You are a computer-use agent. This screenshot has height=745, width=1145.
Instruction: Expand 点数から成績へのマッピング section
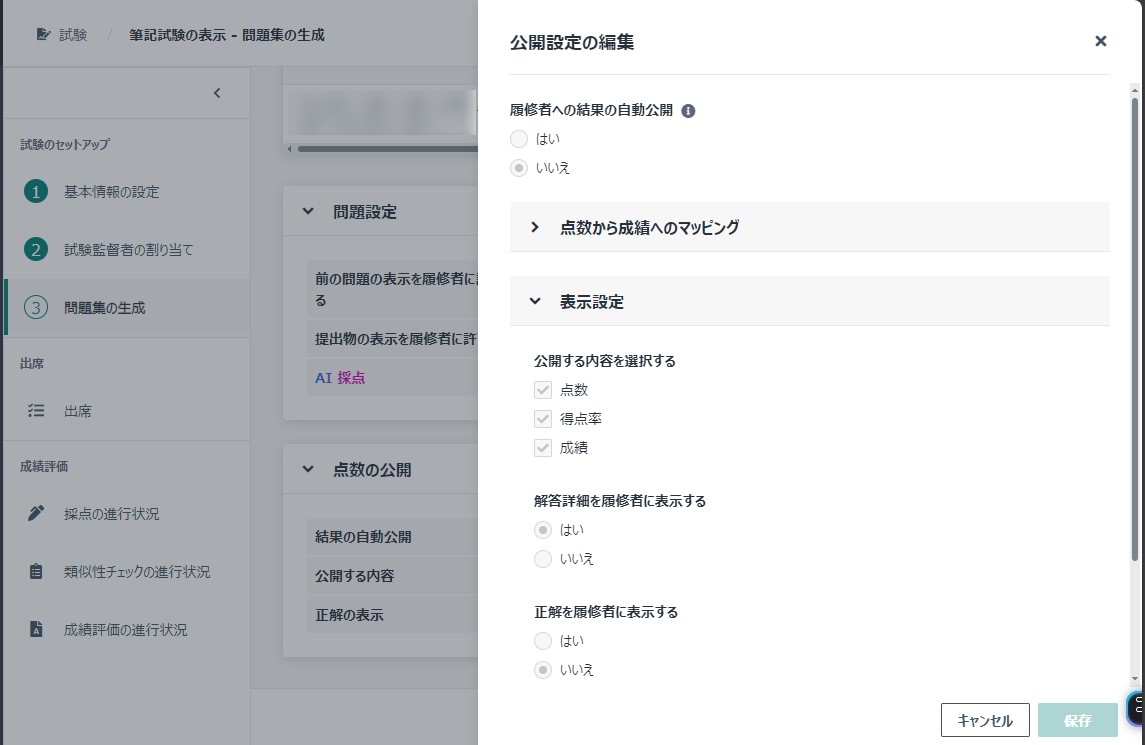[534, 228]
